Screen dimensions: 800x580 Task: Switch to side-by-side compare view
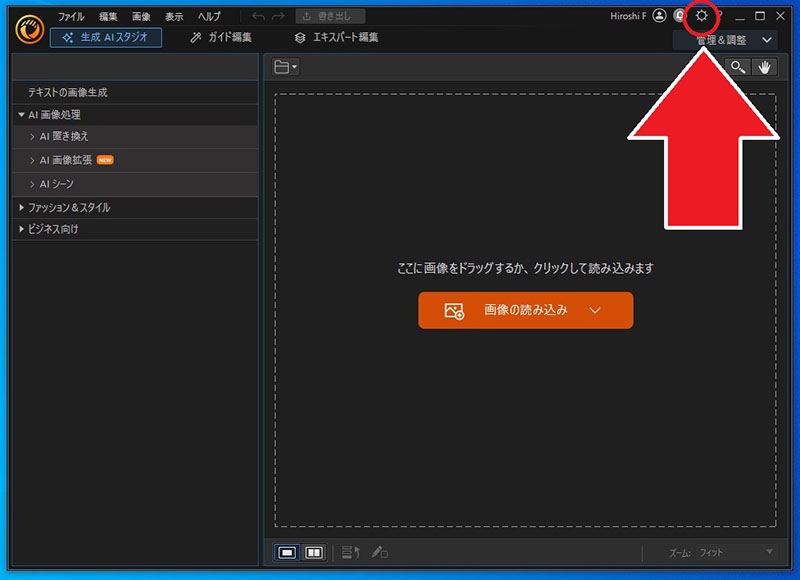coord(314,552)
